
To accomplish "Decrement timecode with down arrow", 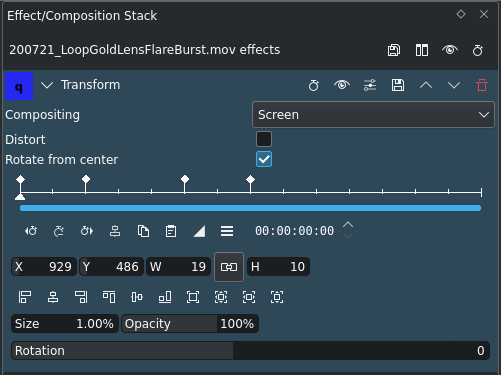I will 348,236.
